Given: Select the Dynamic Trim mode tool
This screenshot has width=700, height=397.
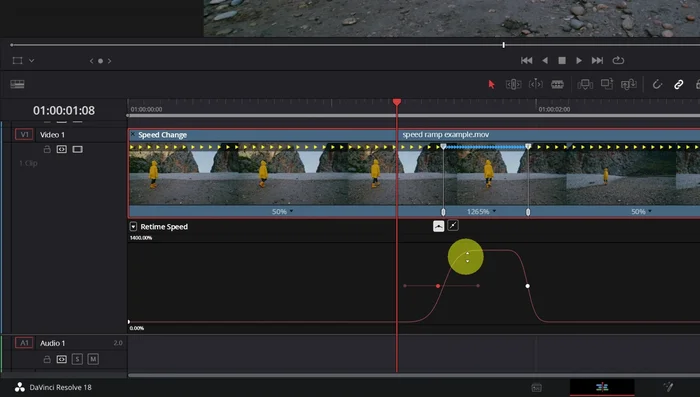Looking at the screenshot, I should coord(535,84).
